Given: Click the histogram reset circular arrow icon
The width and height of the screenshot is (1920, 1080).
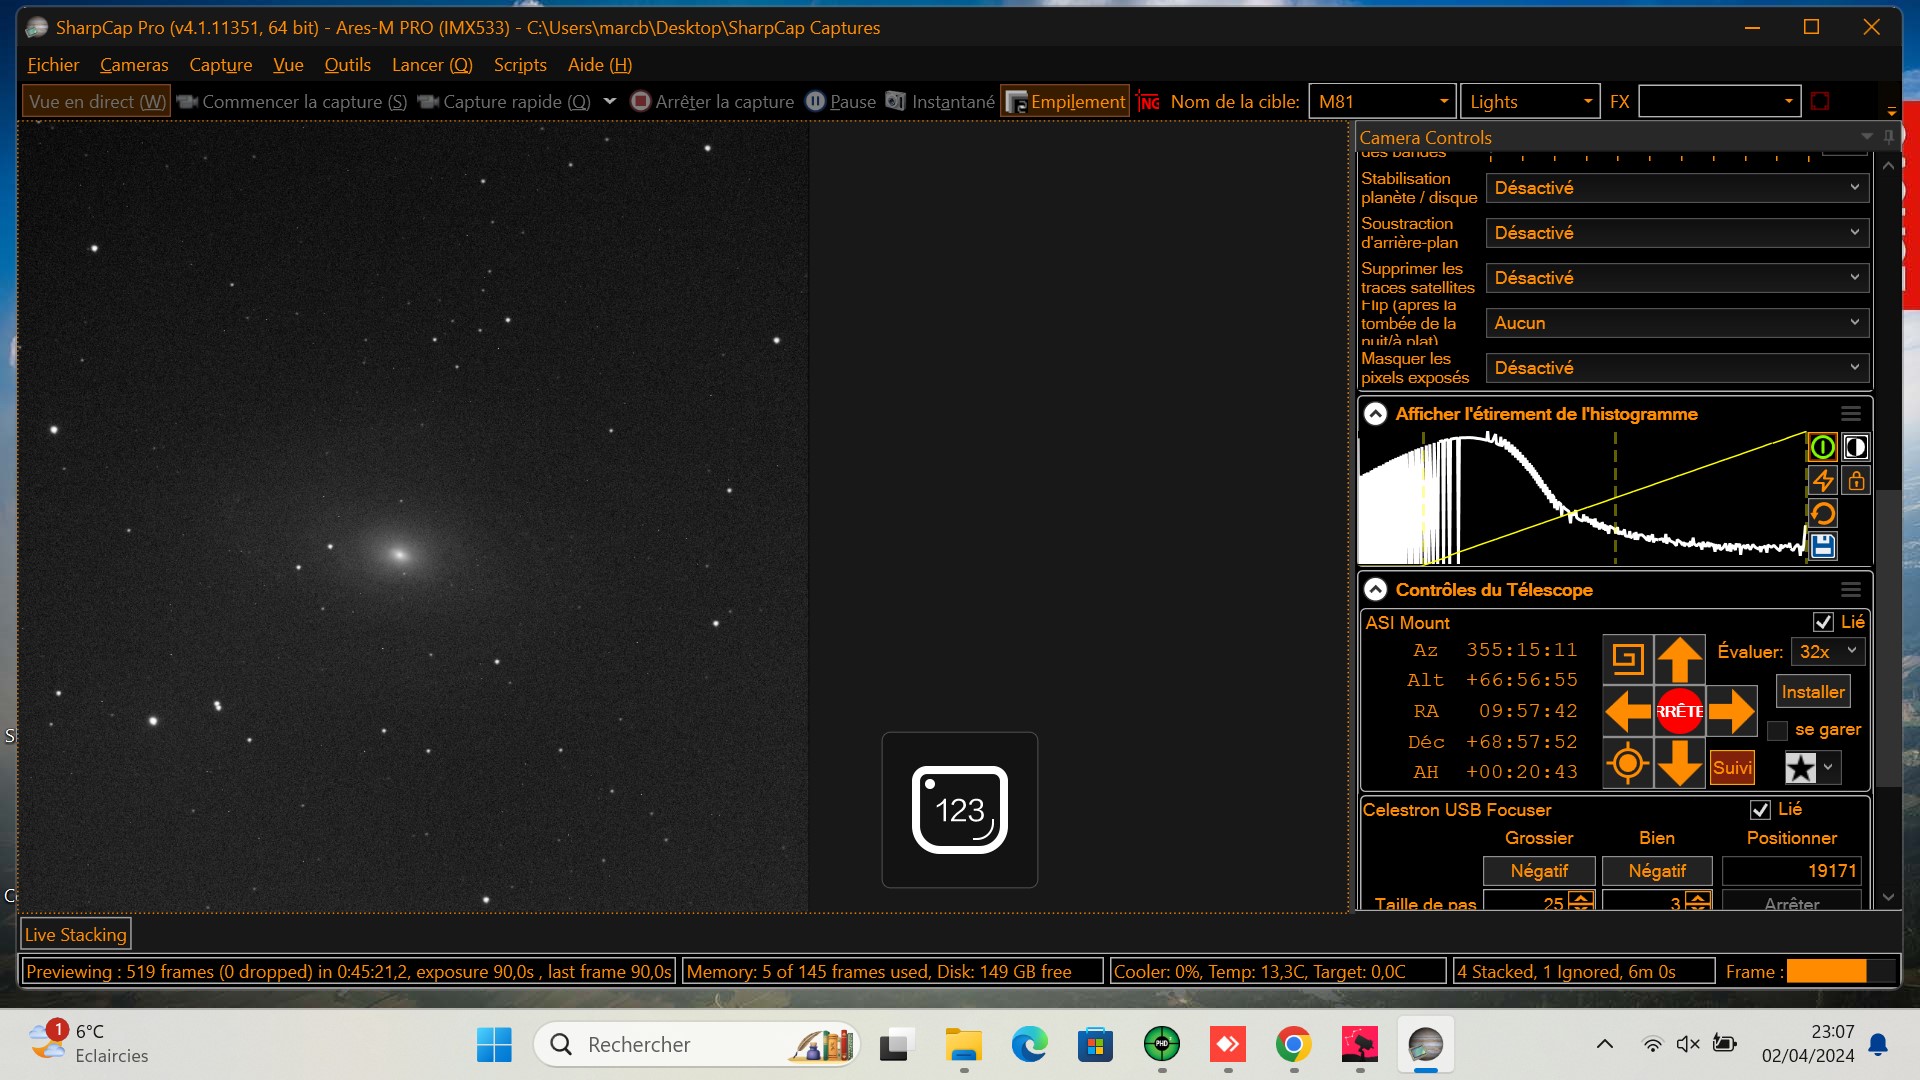Looking at the screenshot, I should pos(1822,514).
